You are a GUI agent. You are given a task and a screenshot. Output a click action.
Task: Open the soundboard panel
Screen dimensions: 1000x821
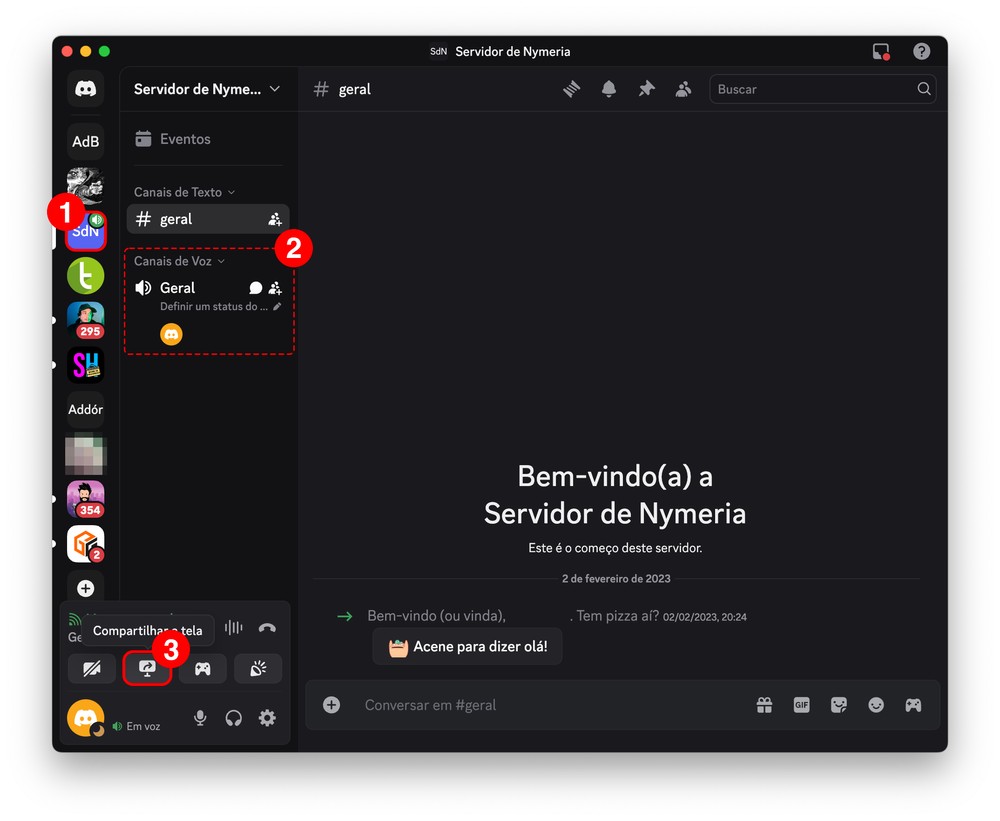(x=257, y=668)
